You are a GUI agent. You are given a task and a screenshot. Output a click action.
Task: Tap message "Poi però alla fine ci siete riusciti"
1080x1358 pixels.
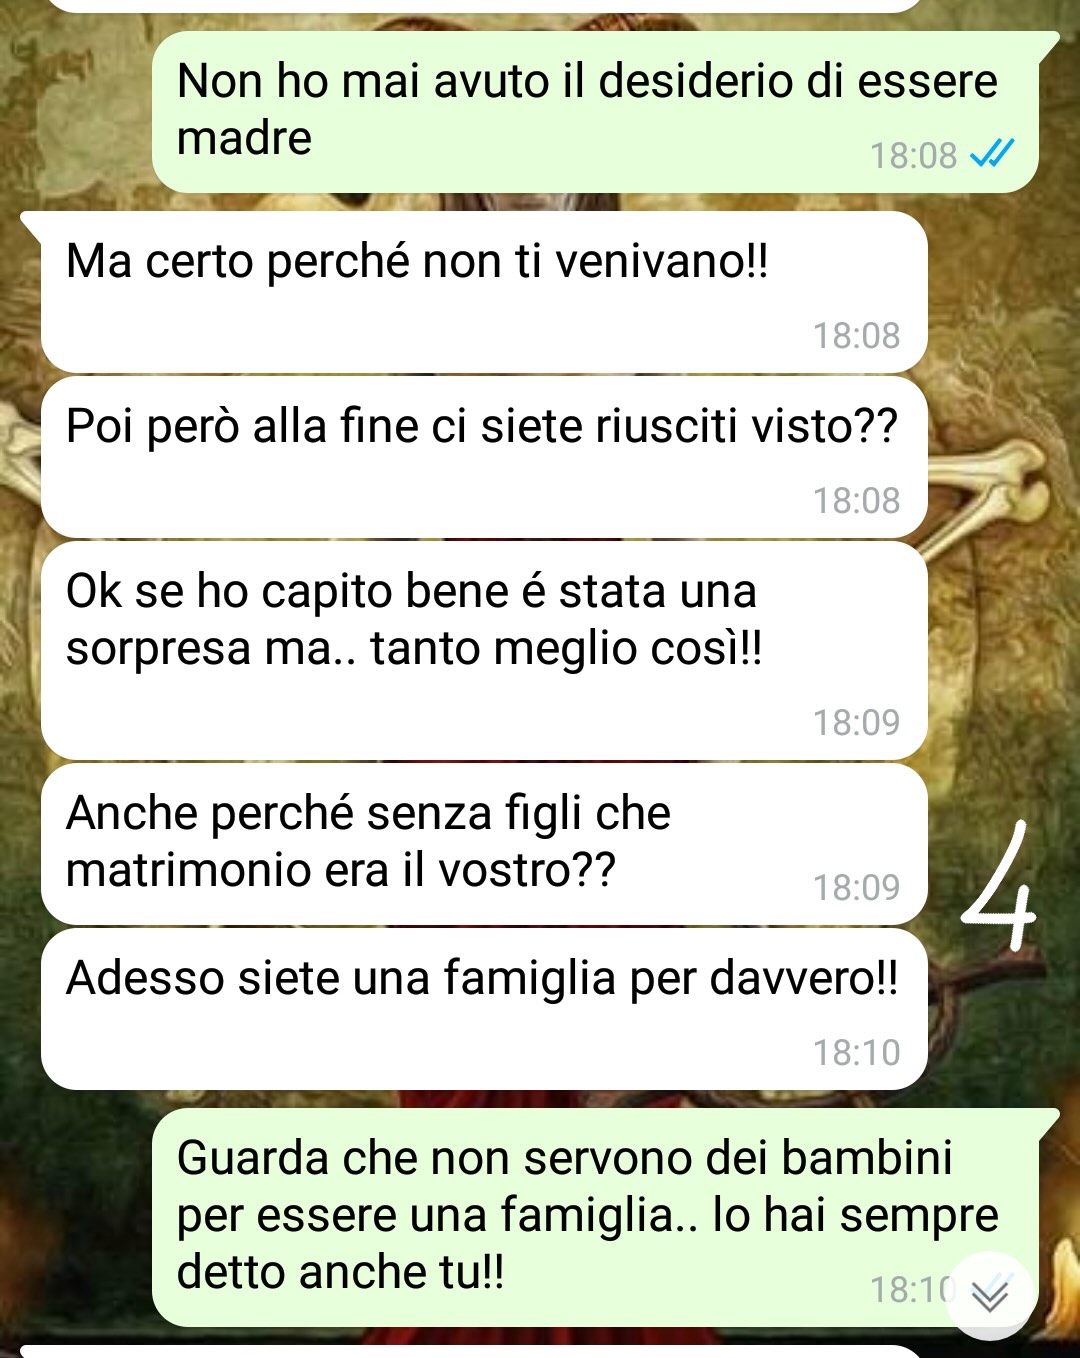484,457
